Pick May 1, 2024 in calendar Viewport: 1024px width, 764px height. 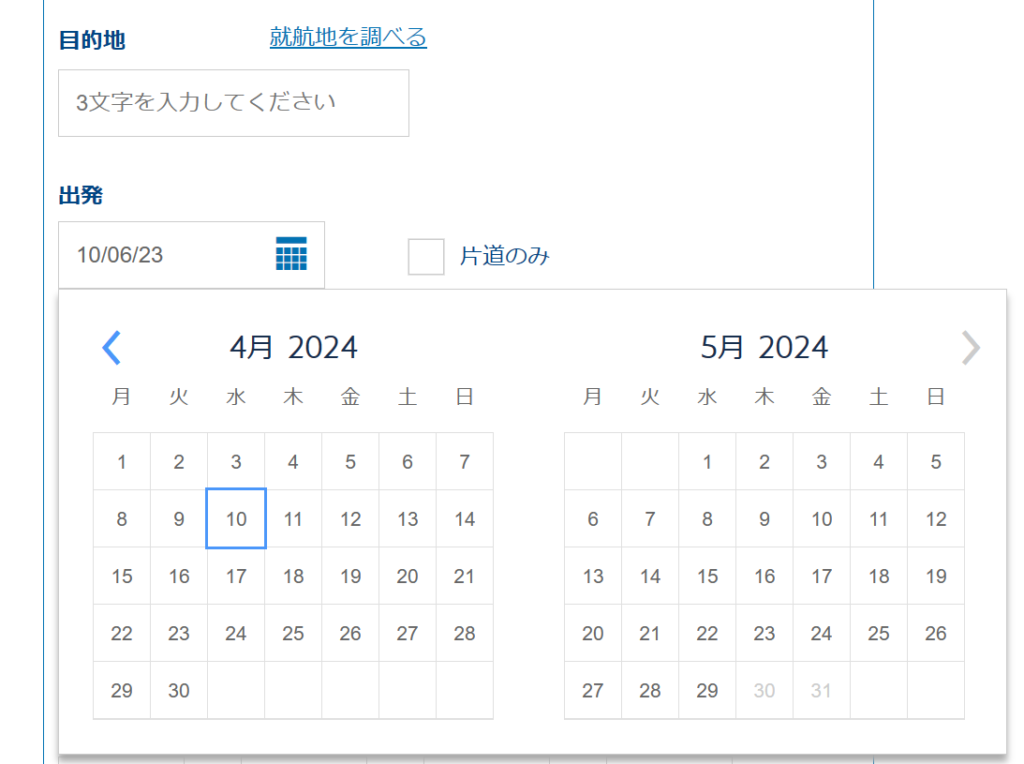click(707, 462)
